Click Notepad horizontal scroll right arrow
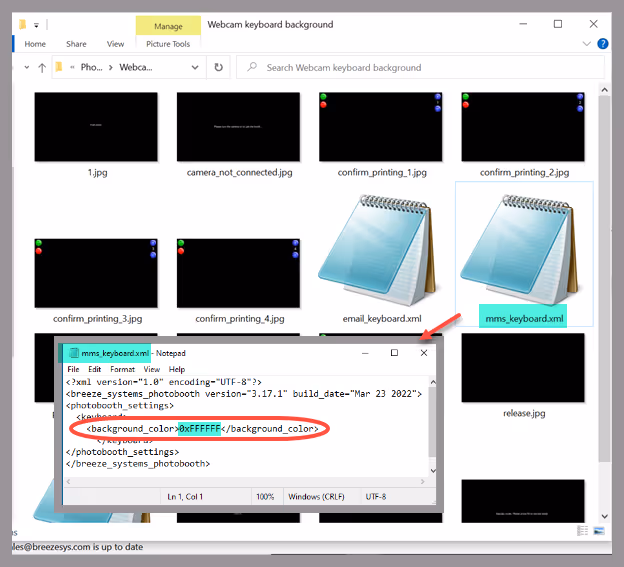This screenshot has width=624, height=567. point(423,481)
